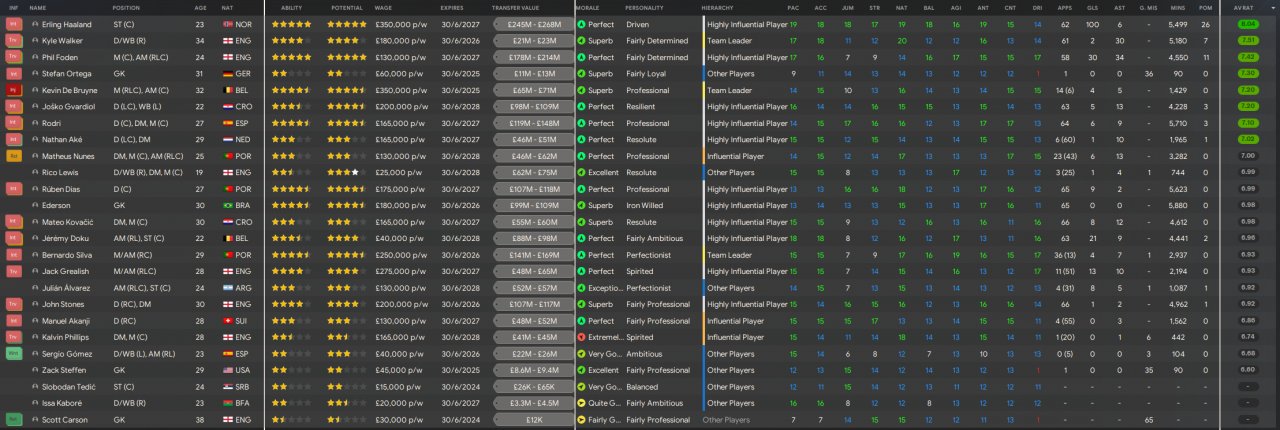Click Kalvin Phillips' red morale icon

coord(582,337)
